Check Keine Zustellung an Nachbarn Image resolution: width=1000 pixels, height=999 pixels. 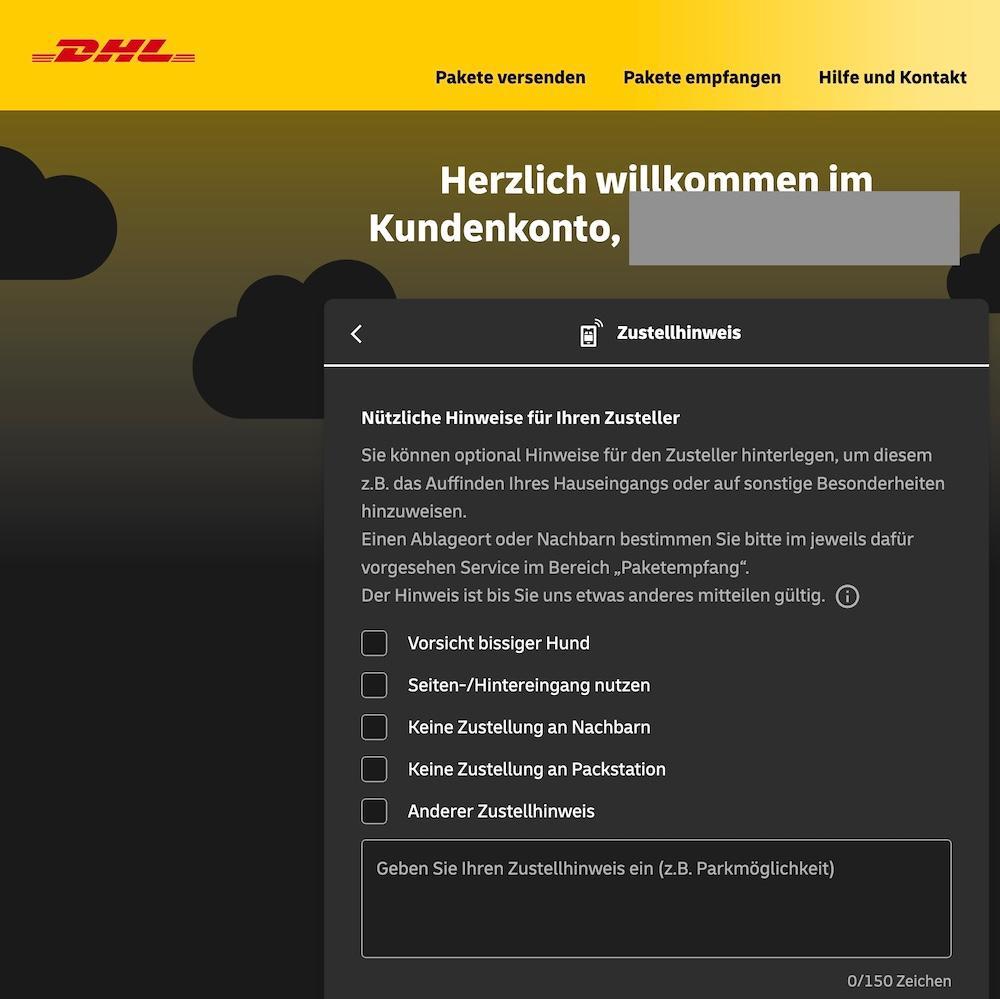[x=374, y=727]
